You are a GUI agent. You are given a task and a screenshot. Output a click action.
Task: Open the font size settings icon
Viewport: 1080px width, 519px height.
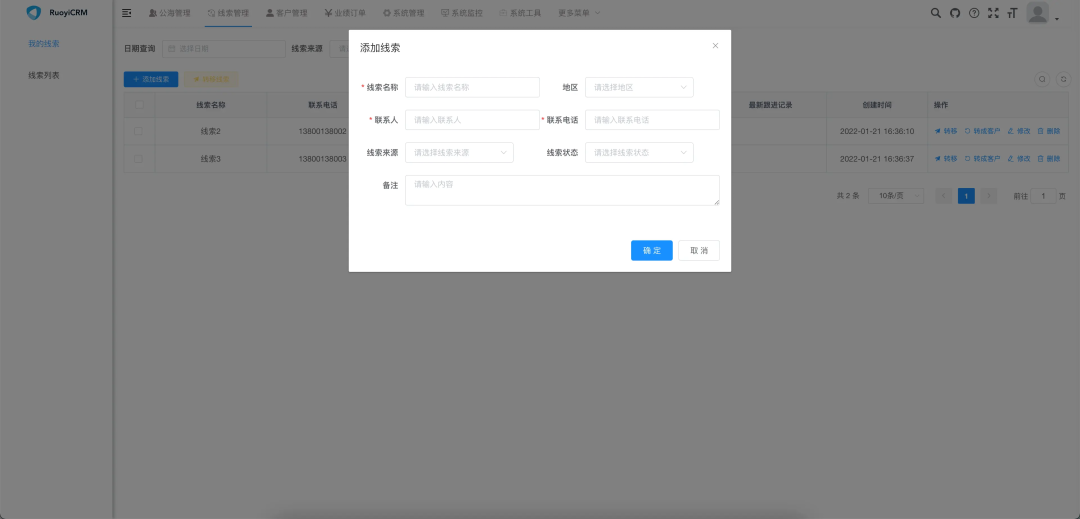[1012, 13]
